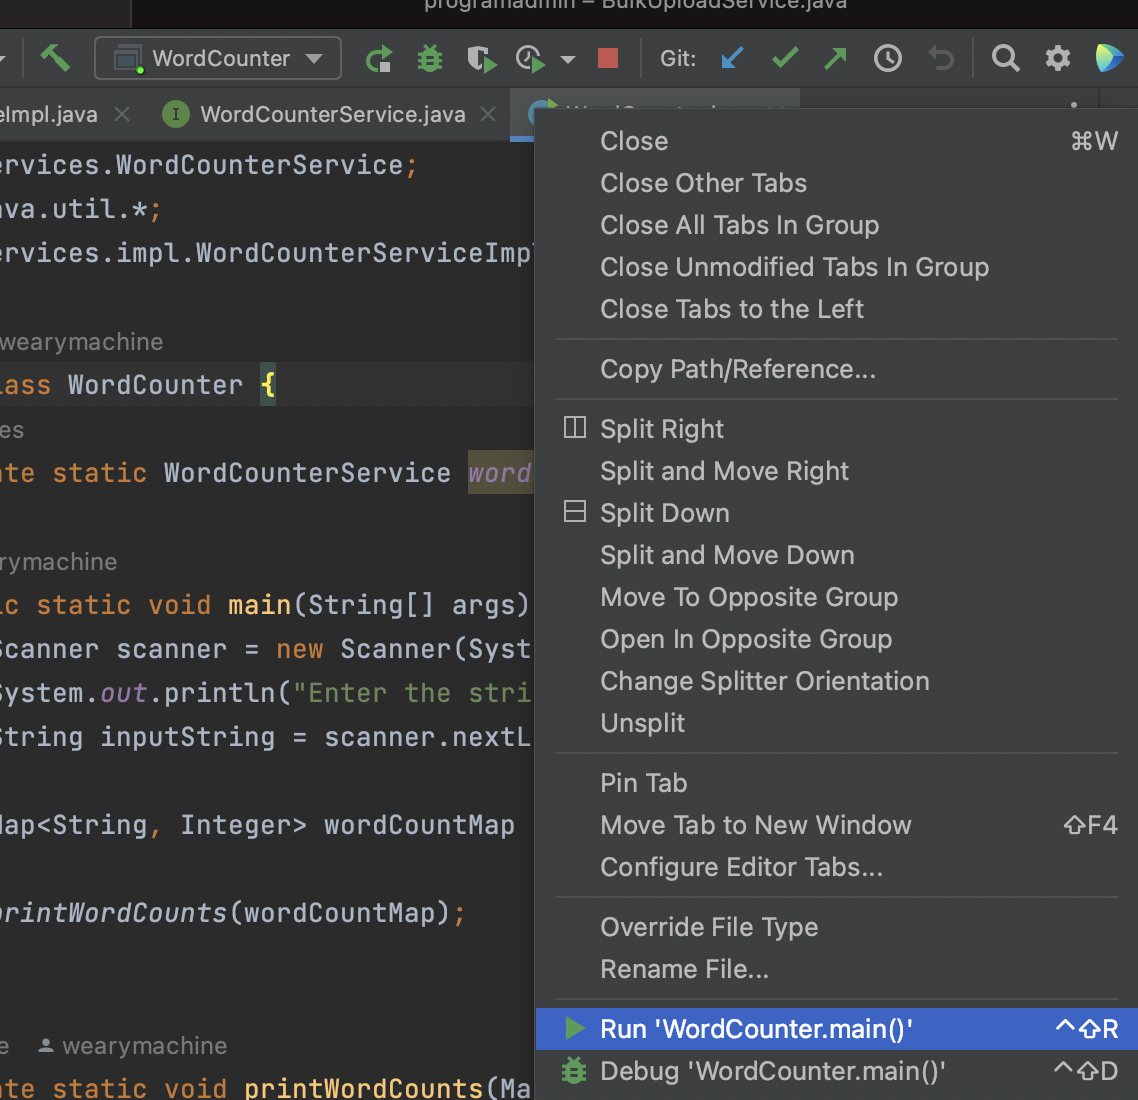Click the Build project hammer icon
1138x1100 pixels.
click(x=54, y=58)
